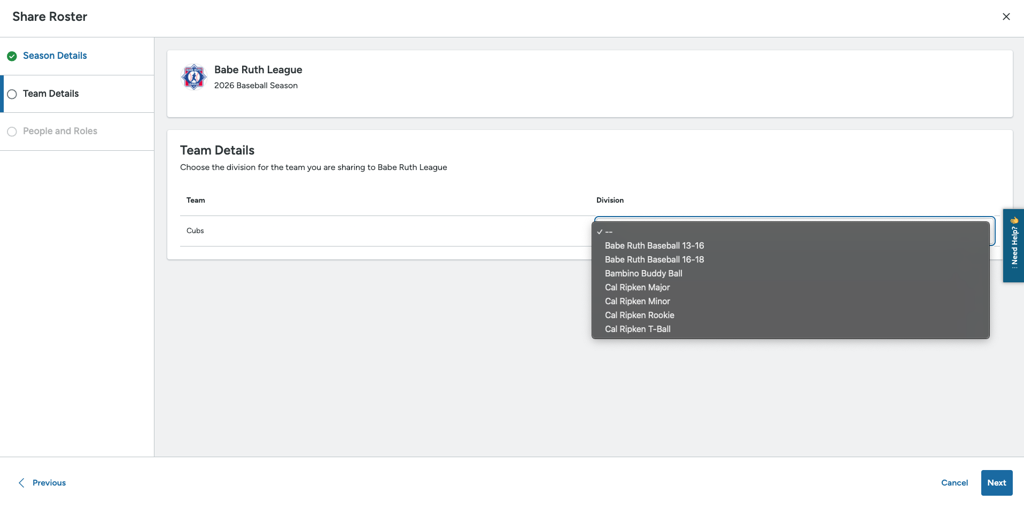Select Cal Ripken T-Ball division
The width and height of the screenshot is (1024, 508).
pyautogui.click(x=790, y=329)
